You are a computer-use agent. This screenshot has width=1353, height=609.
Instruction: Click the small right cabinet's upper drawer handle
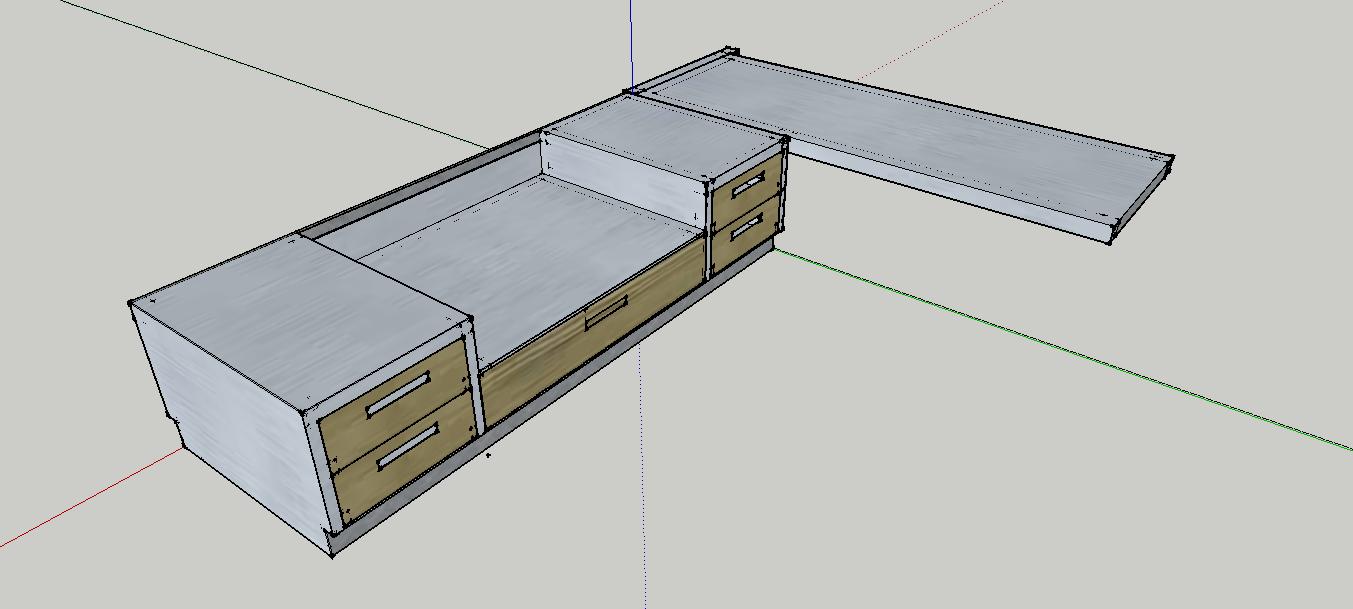(x=749, y=185)
